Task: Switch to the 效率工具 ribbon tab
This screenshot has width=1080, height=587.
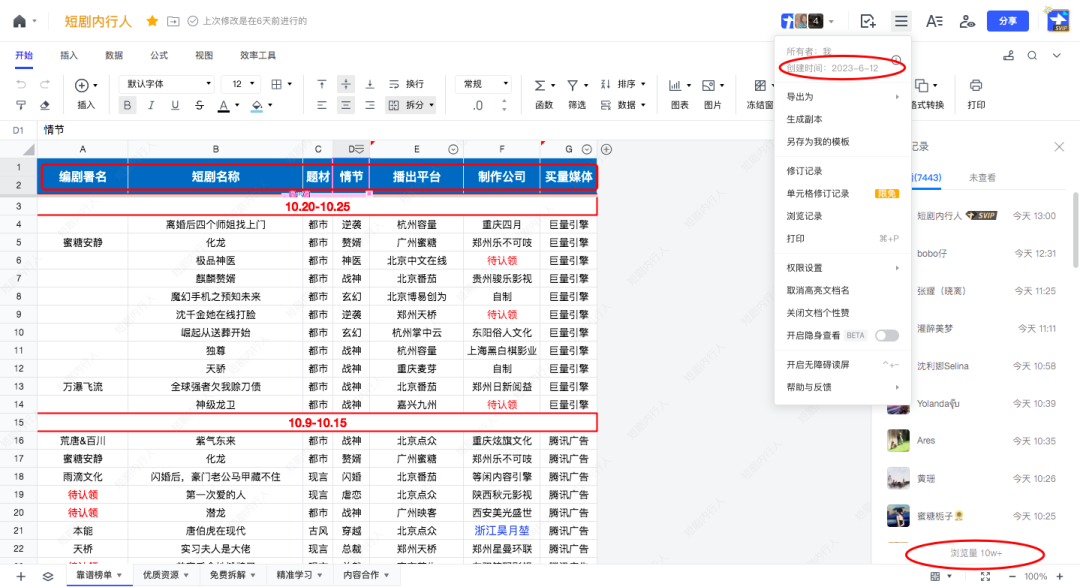Action: point(258,55)
